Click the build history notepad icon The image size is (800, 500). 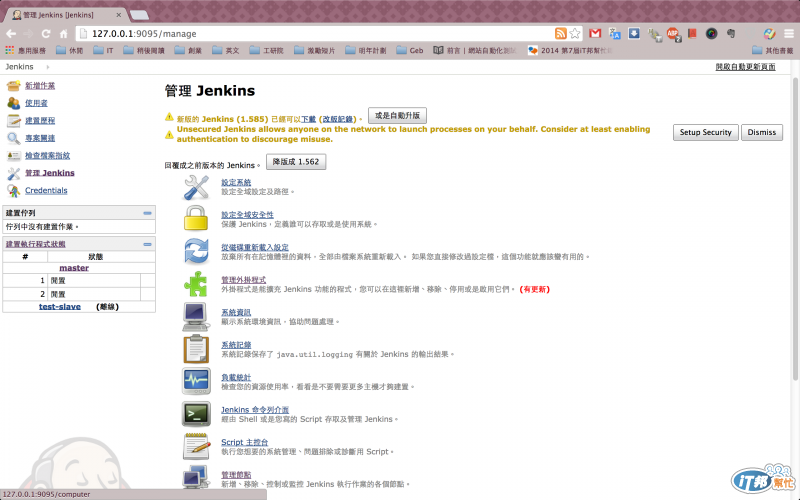tap(13, 120)
